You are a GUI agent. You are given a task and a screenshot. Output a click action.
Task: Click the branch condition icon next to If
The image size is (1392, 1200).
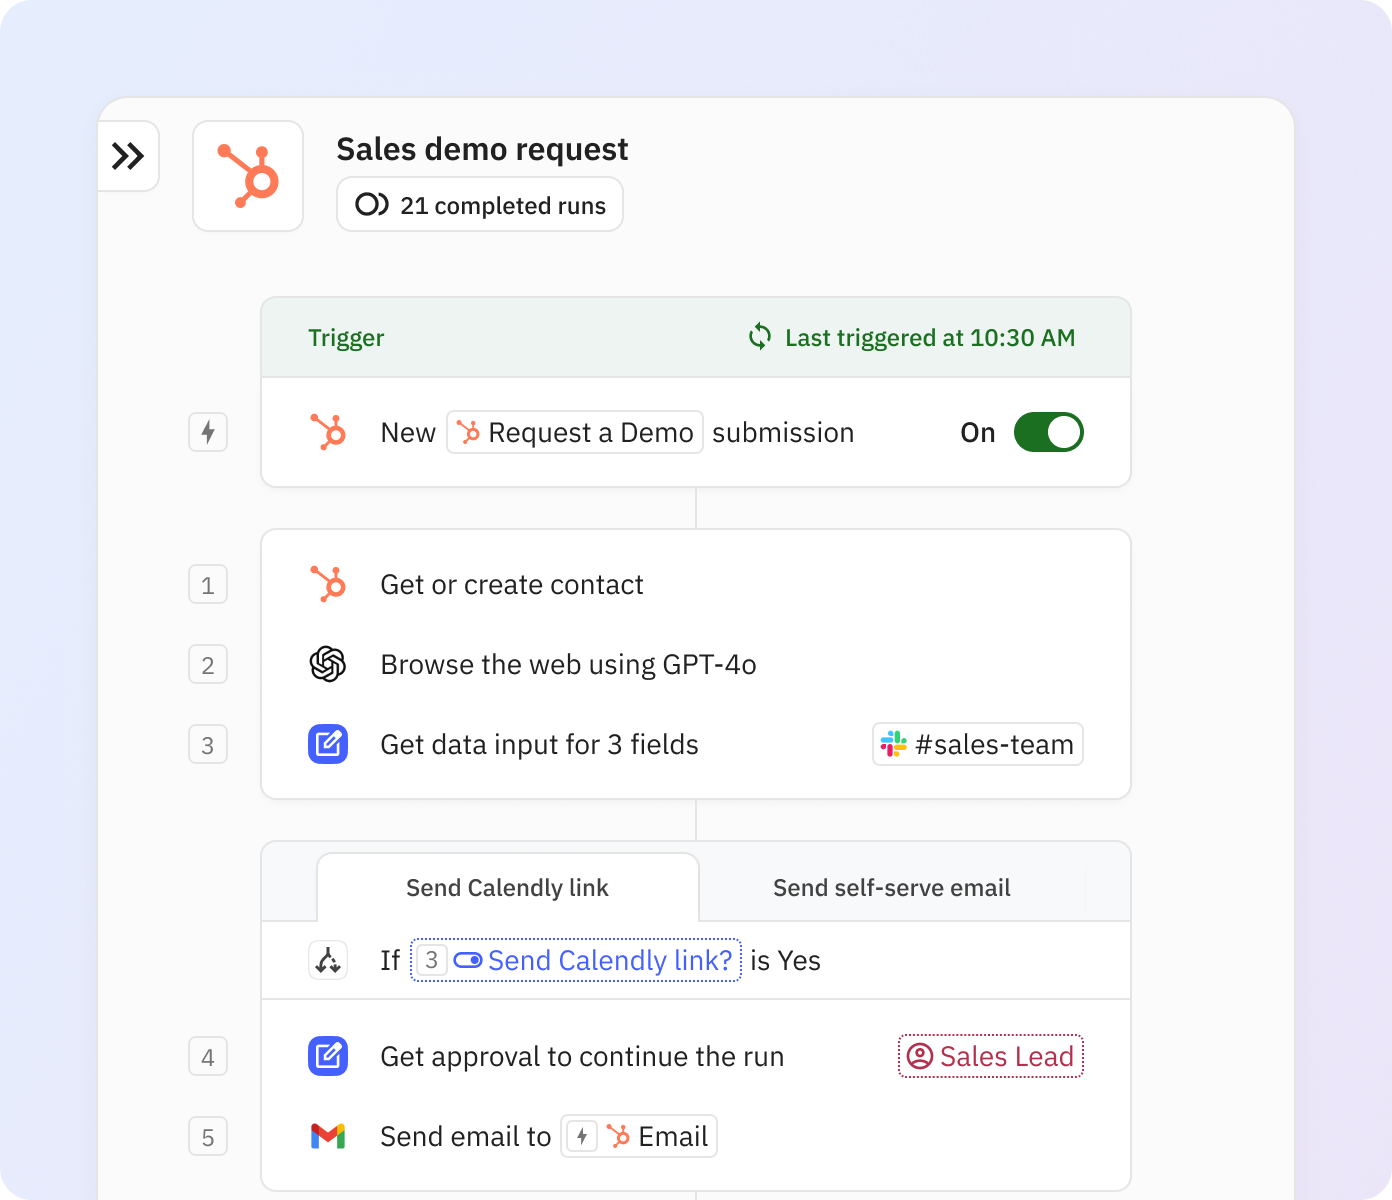pyautogui.click(x=328, y=960)
